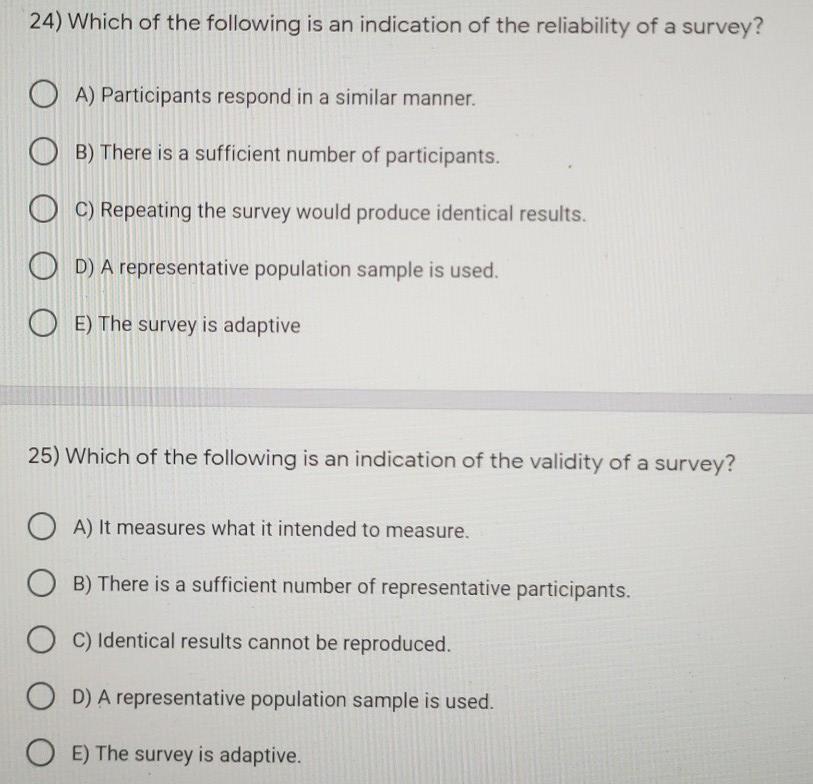Click 'It measures what it intended to measure'
Viewport: 813px width, 784px height.
pos(271,529)
